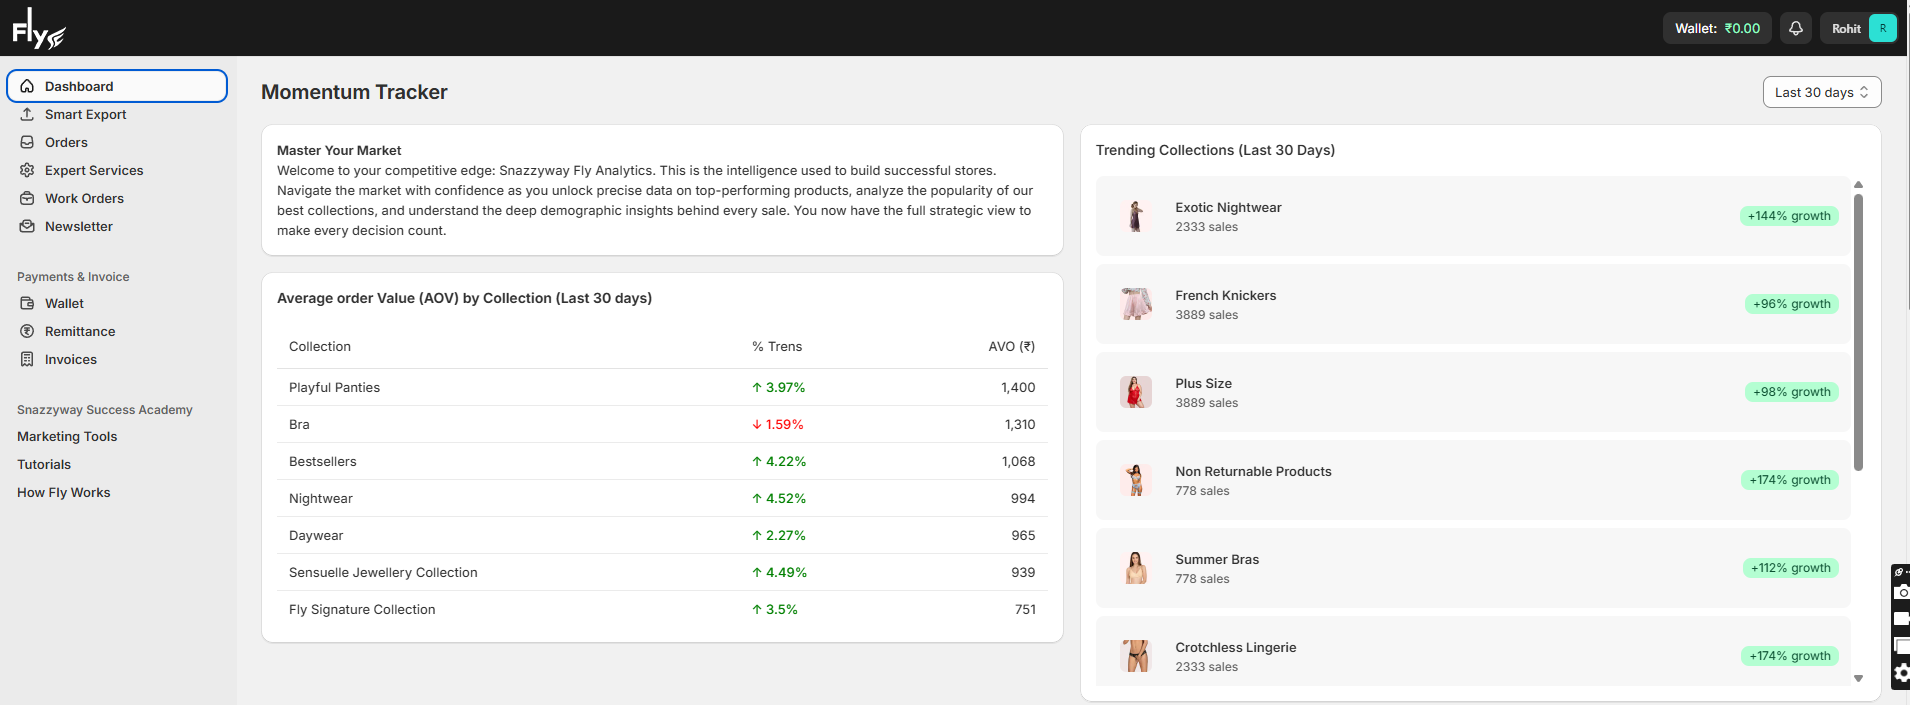The width and height of the screenshot is (1910, 705).
Task: Open Remittance page
Action: [80, 331]
